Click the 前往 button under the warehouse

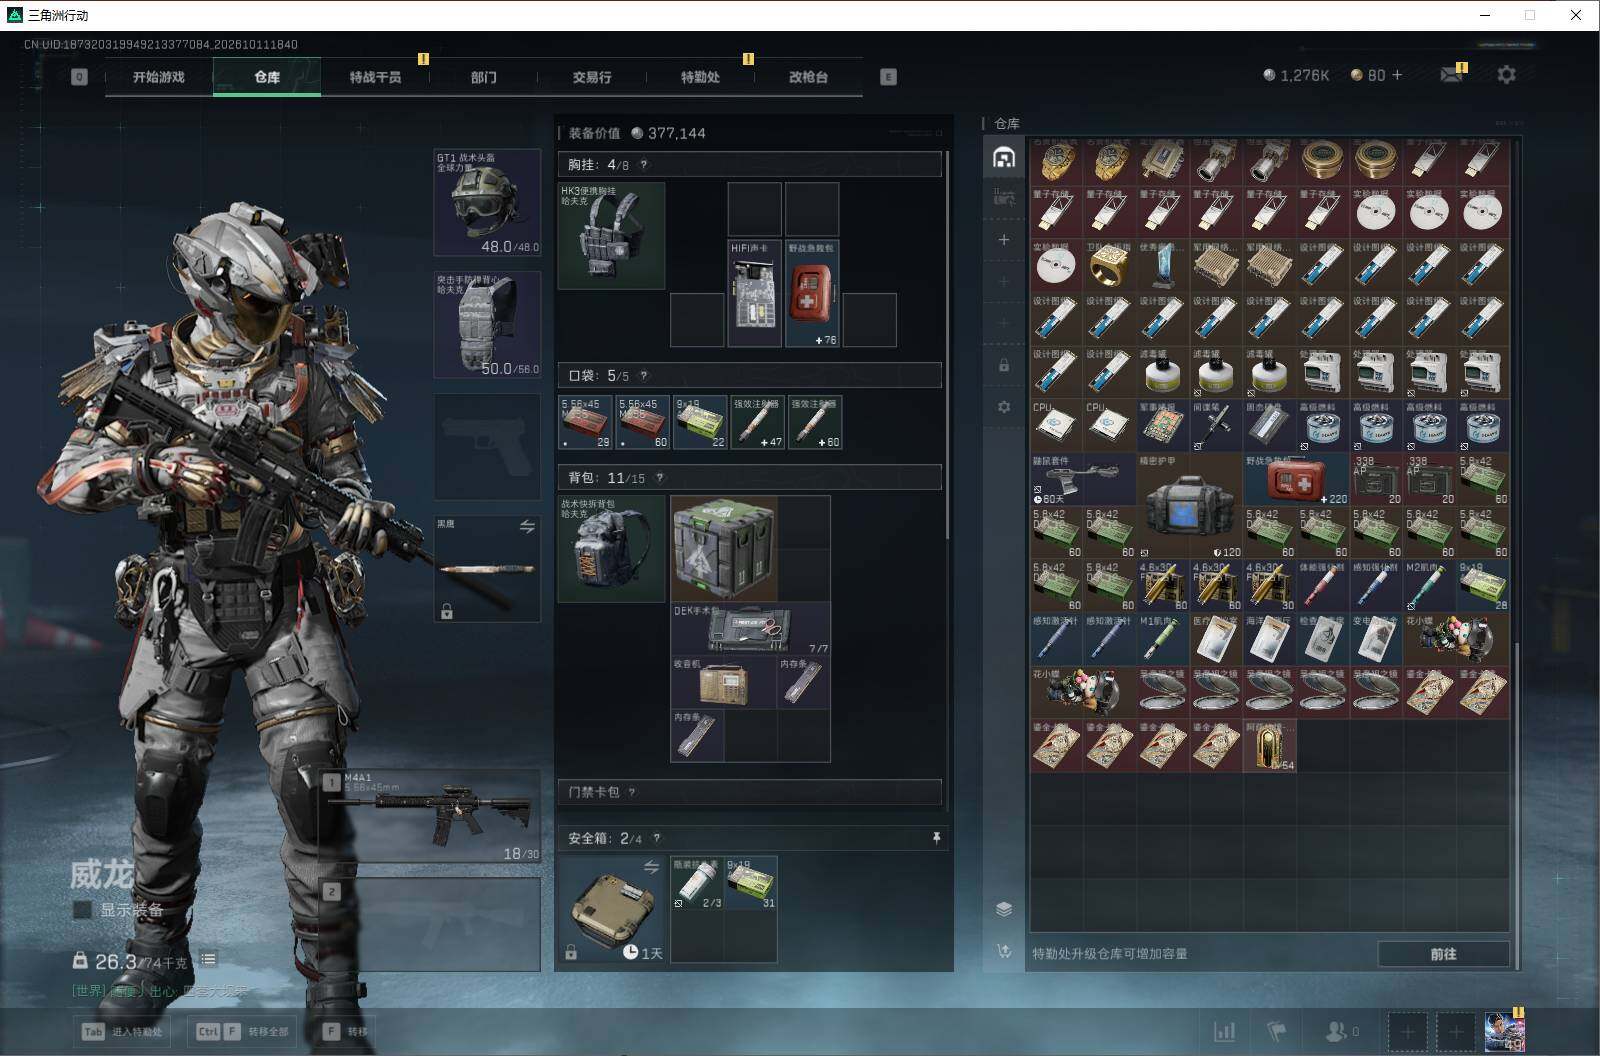click(x=1443, y=954)
